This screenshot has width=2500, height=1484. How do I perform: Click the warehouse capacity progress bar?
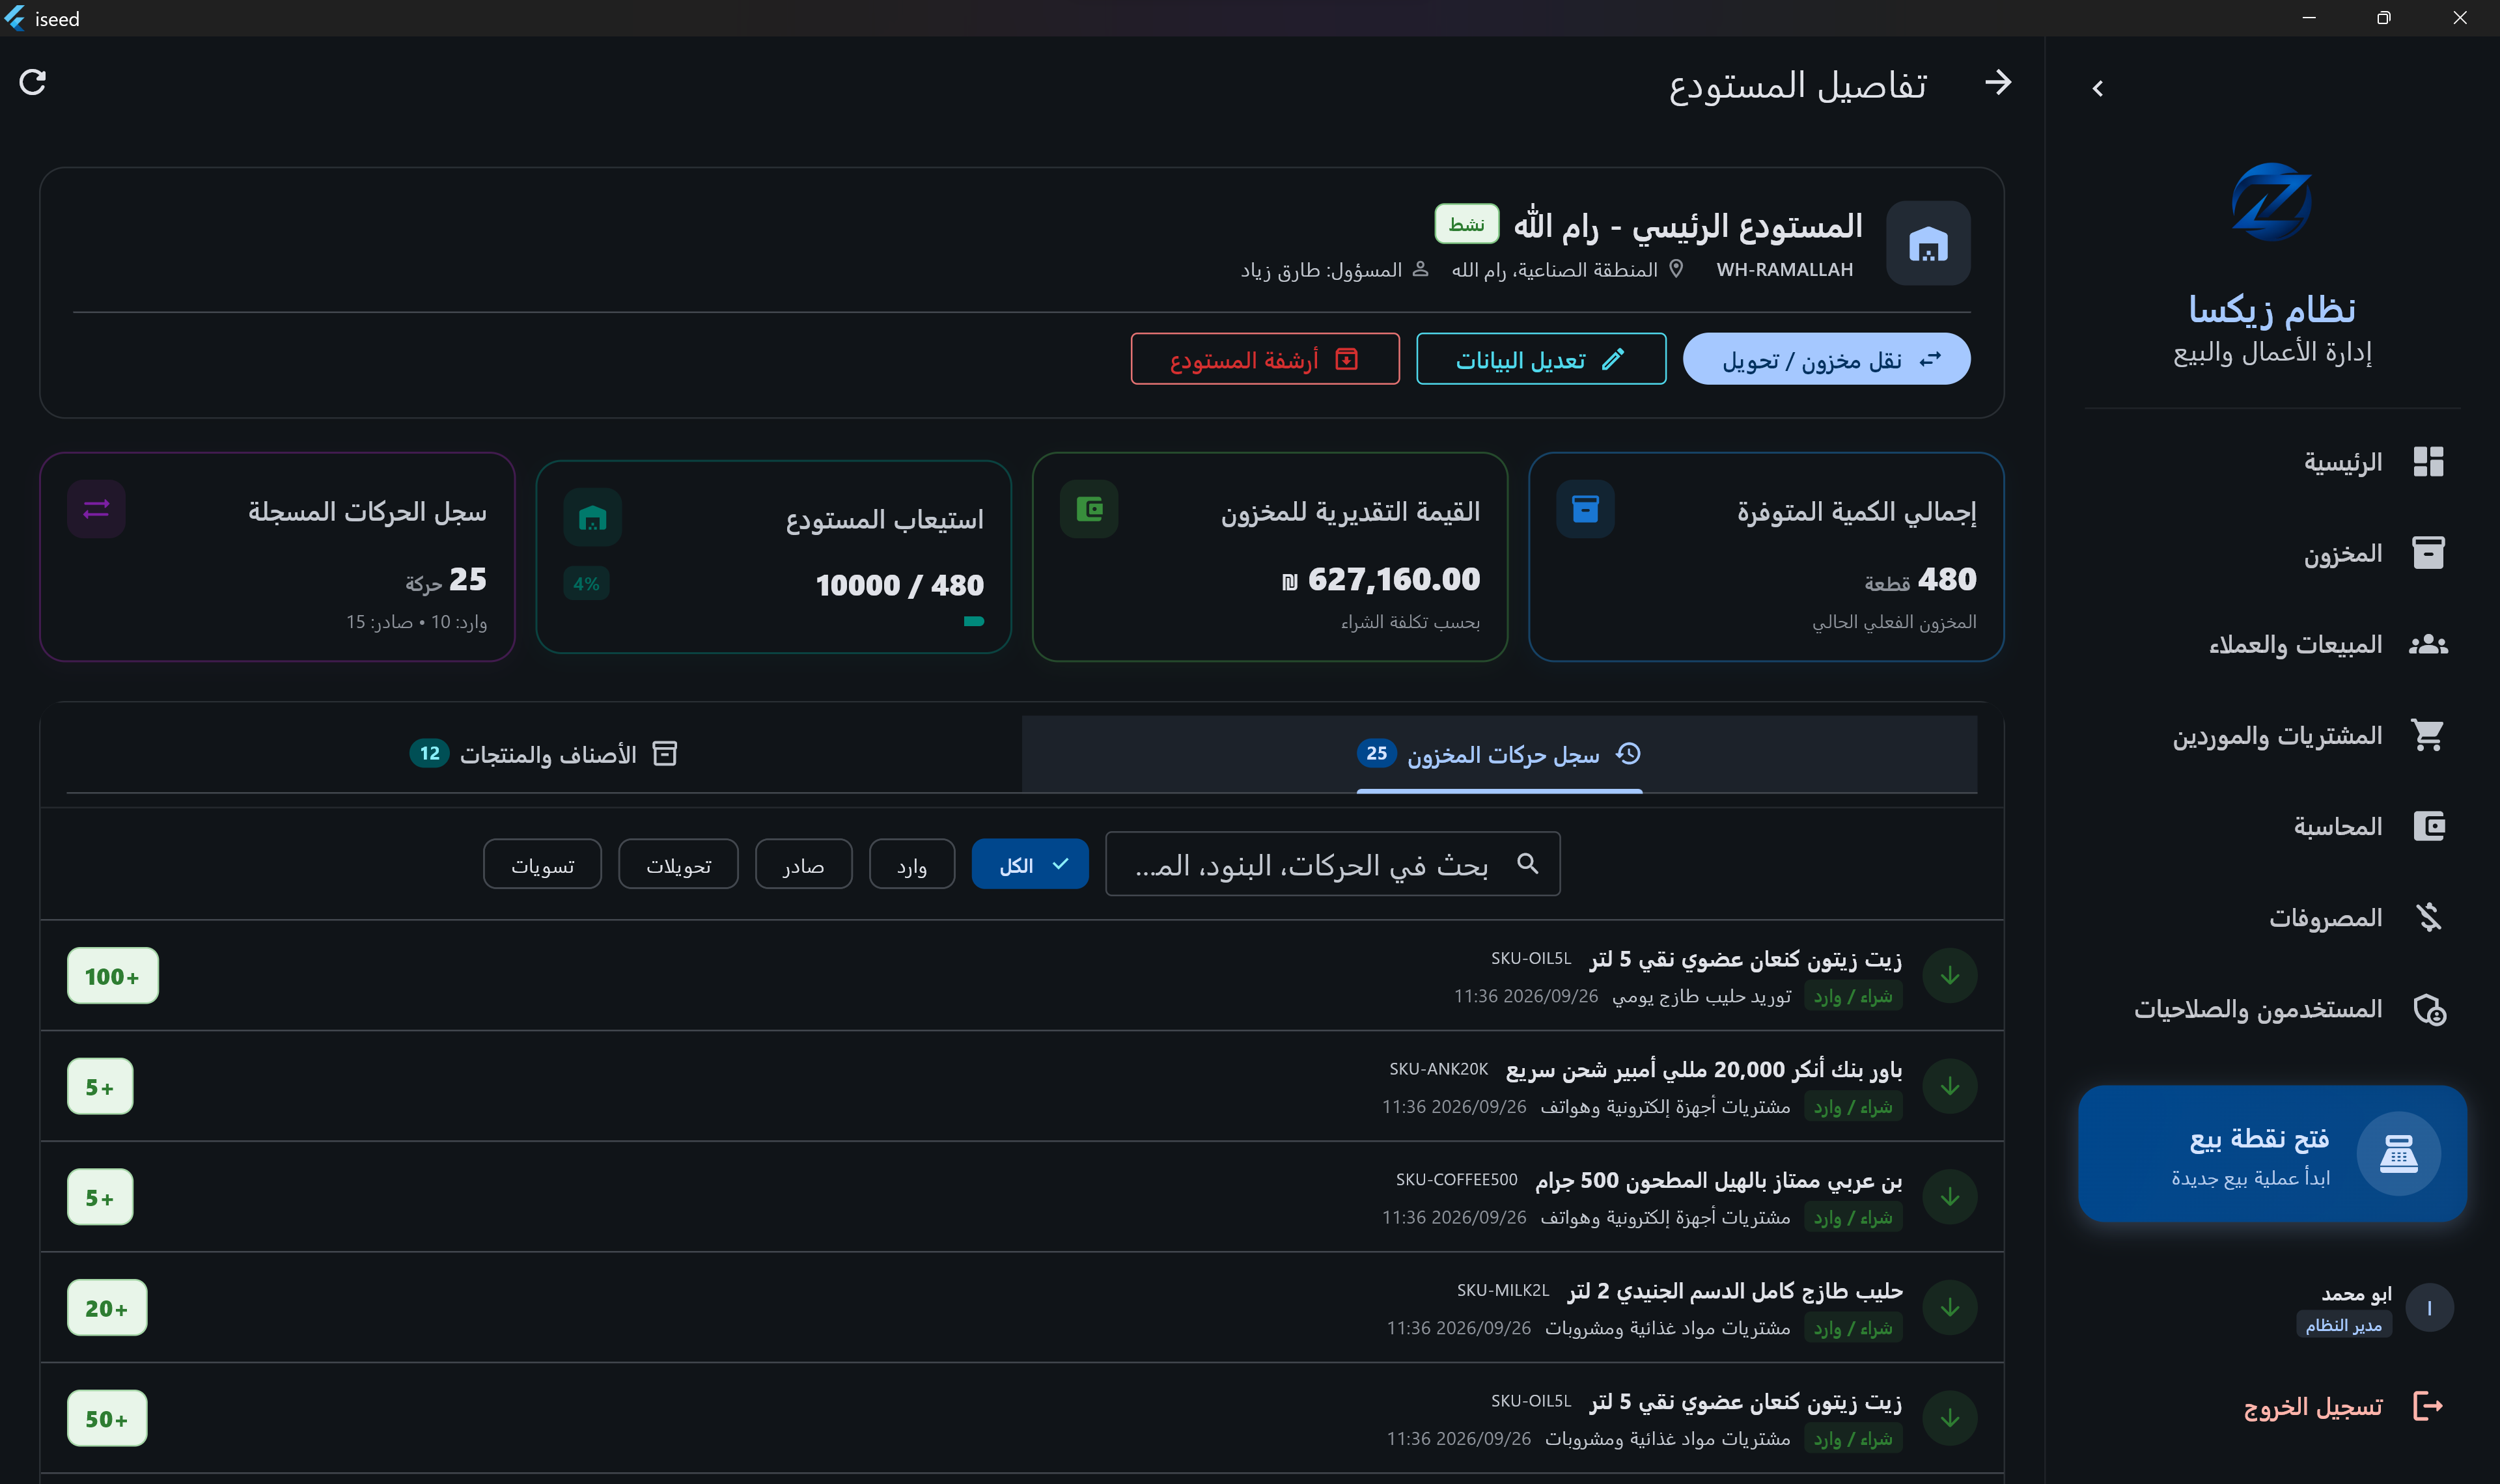(774, 621)
